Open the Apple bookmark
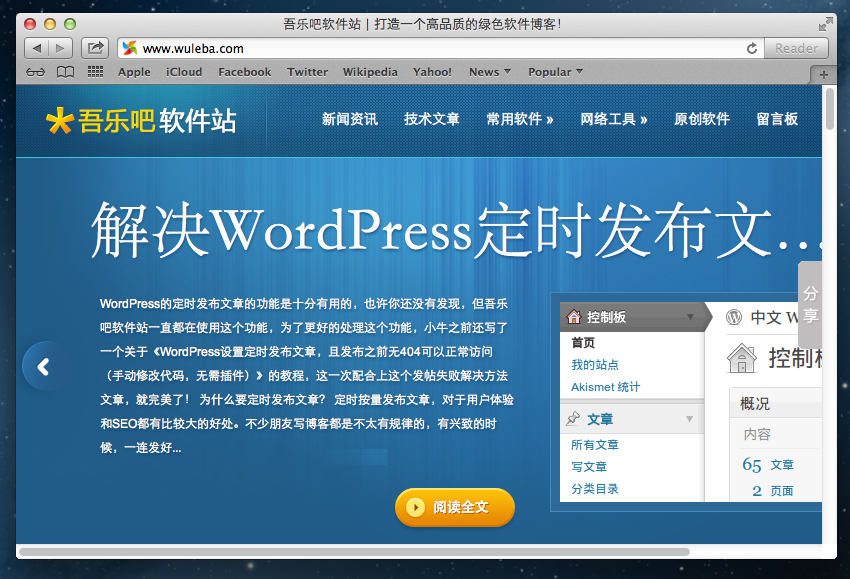 click(134, 72)
